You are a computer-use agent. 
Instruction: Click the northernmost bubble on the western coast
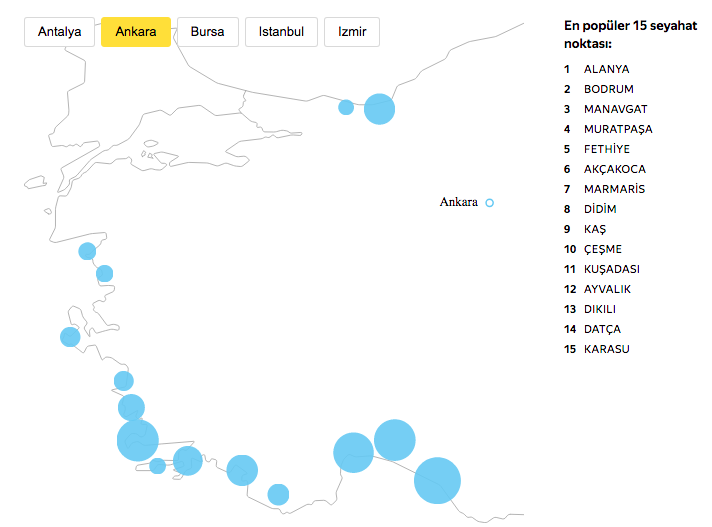pos(87,251)
